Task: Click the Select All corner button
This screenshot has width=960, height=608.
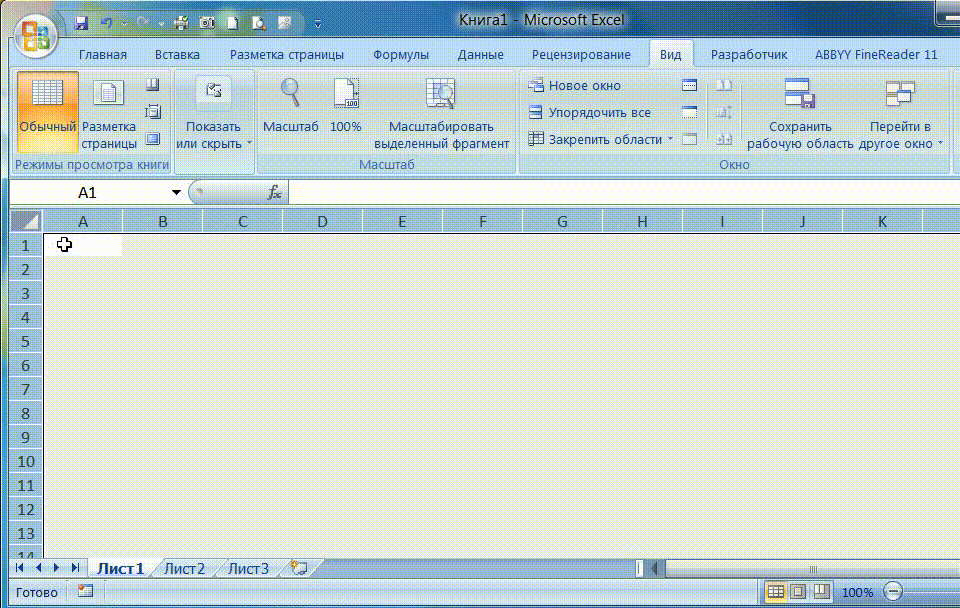Action: (x=26, y=221)
